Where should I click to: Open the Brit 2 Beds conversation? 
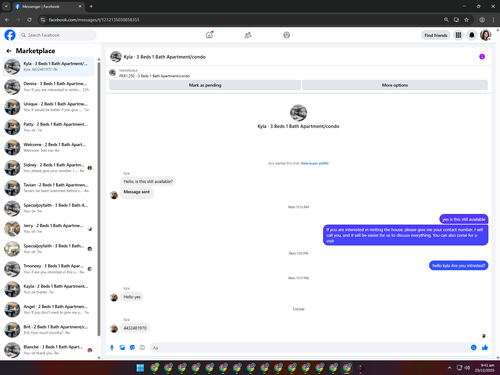point(49,330)
